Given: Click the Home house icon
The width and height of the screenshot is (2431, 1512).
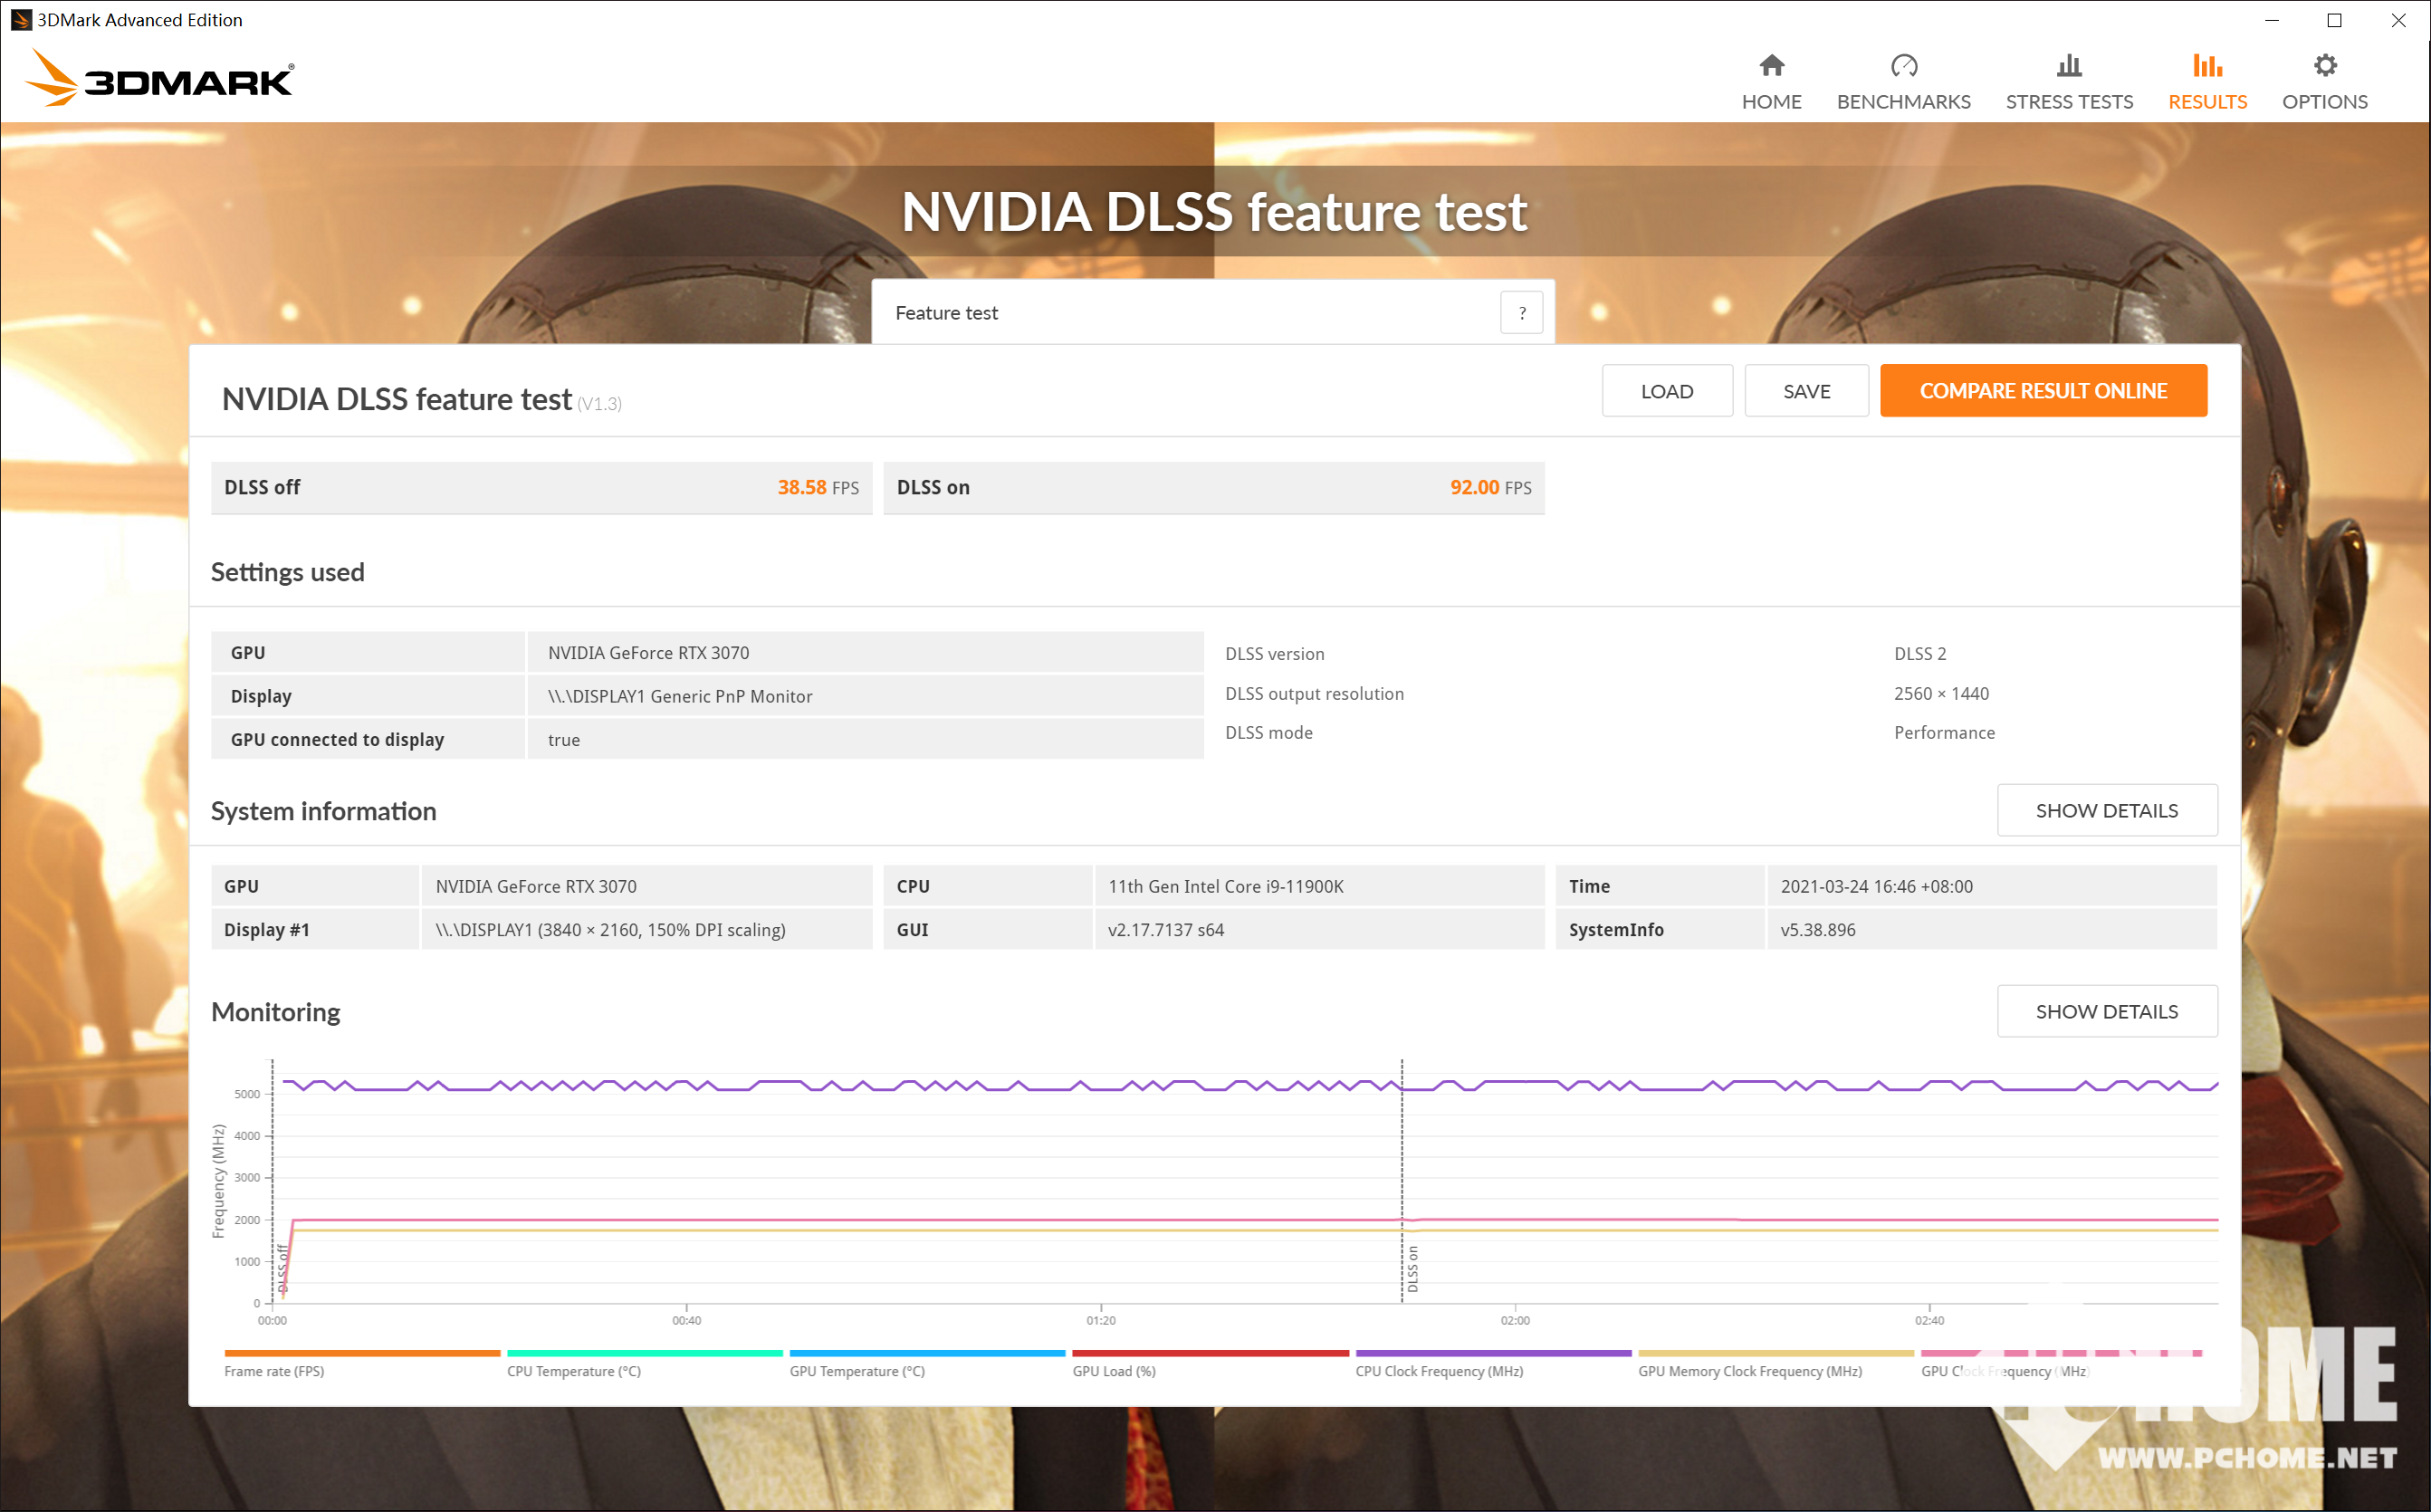Looking at the screenshot, I should (1771, 66).
